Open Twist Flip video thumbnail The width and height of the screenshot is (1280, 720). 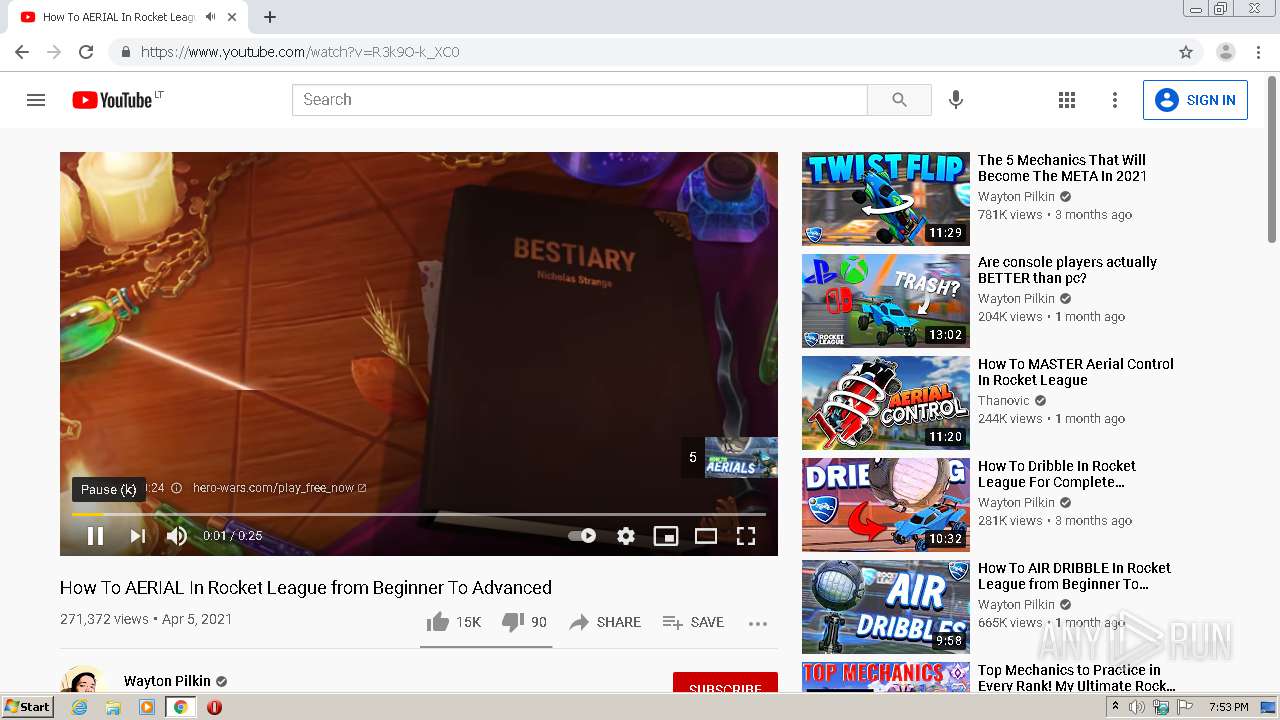coord(886,199)
